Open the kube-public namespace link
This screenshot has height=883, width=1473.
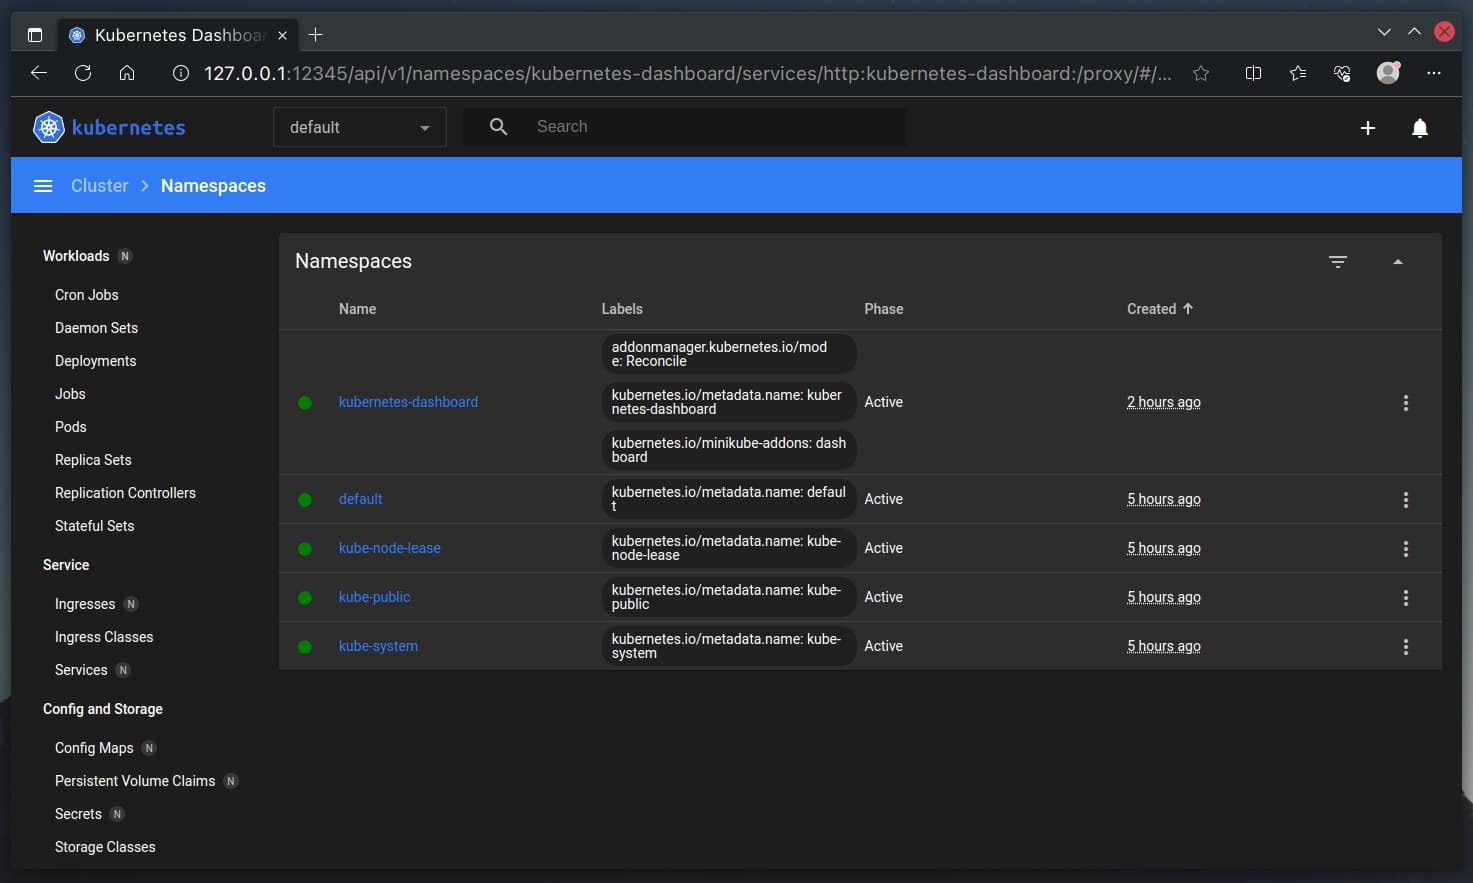pos(374,597)
